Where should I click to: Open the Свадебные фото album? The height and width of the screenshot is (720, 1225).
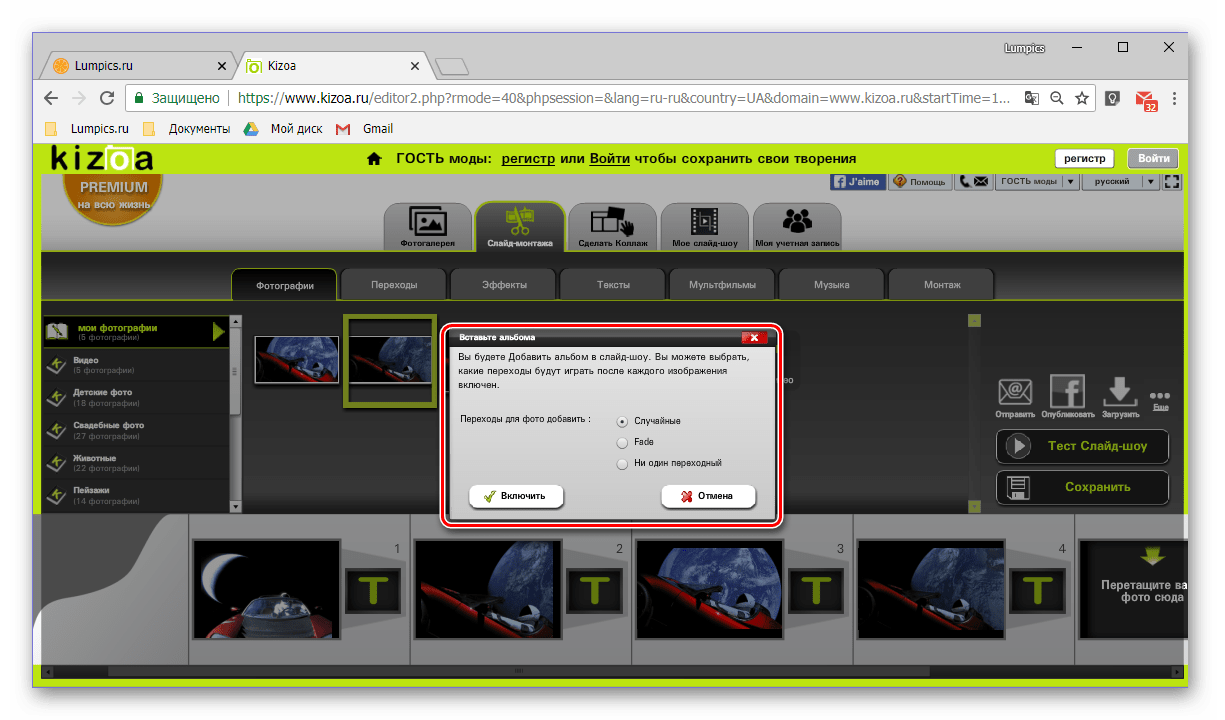click(136, 430)
